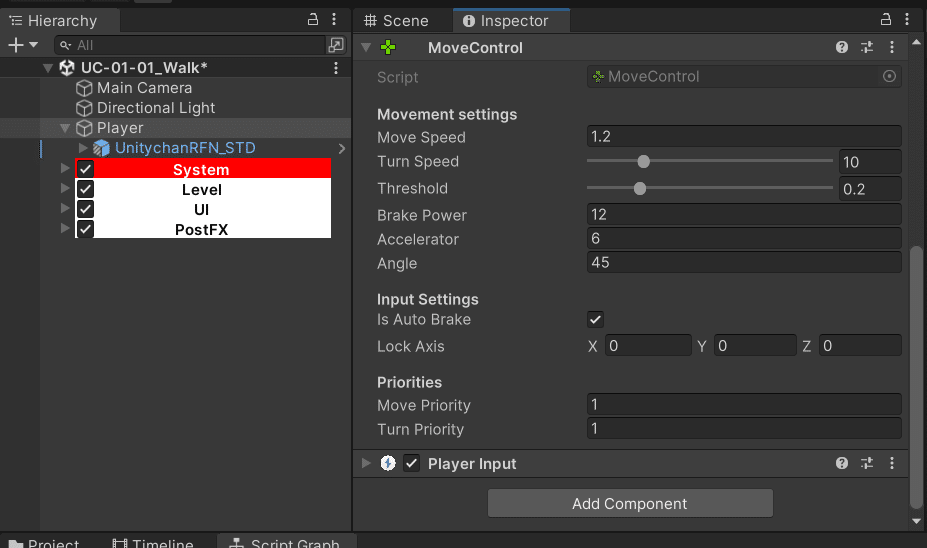Open MoveControl preset settings icon
Screen dimensions: 927x548
(867, 47)
